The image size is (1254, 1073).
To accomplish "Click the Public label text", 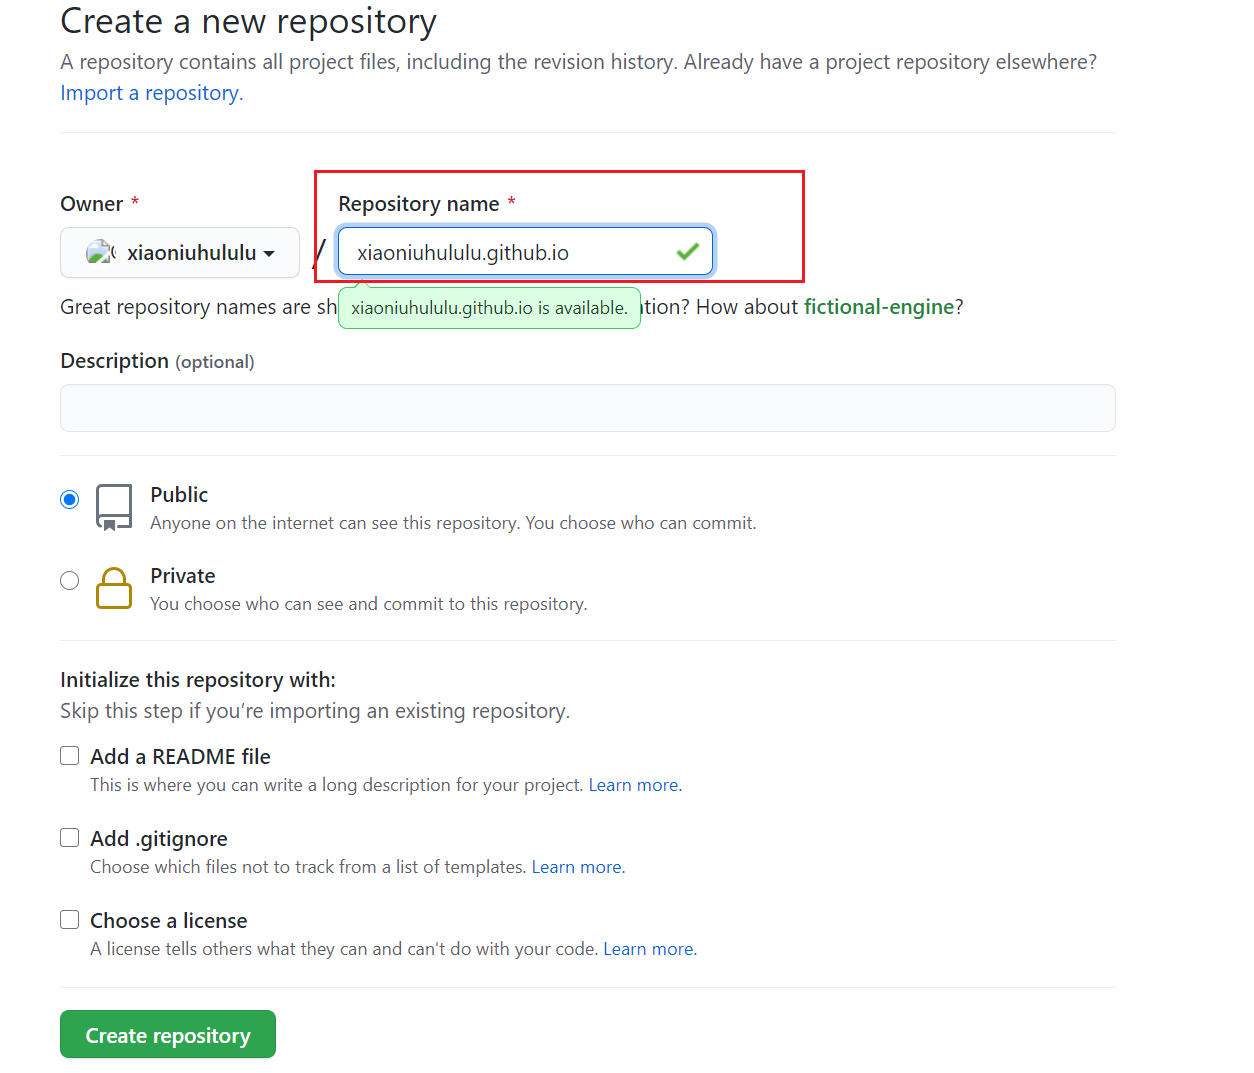I will click(x=179, y=495).
